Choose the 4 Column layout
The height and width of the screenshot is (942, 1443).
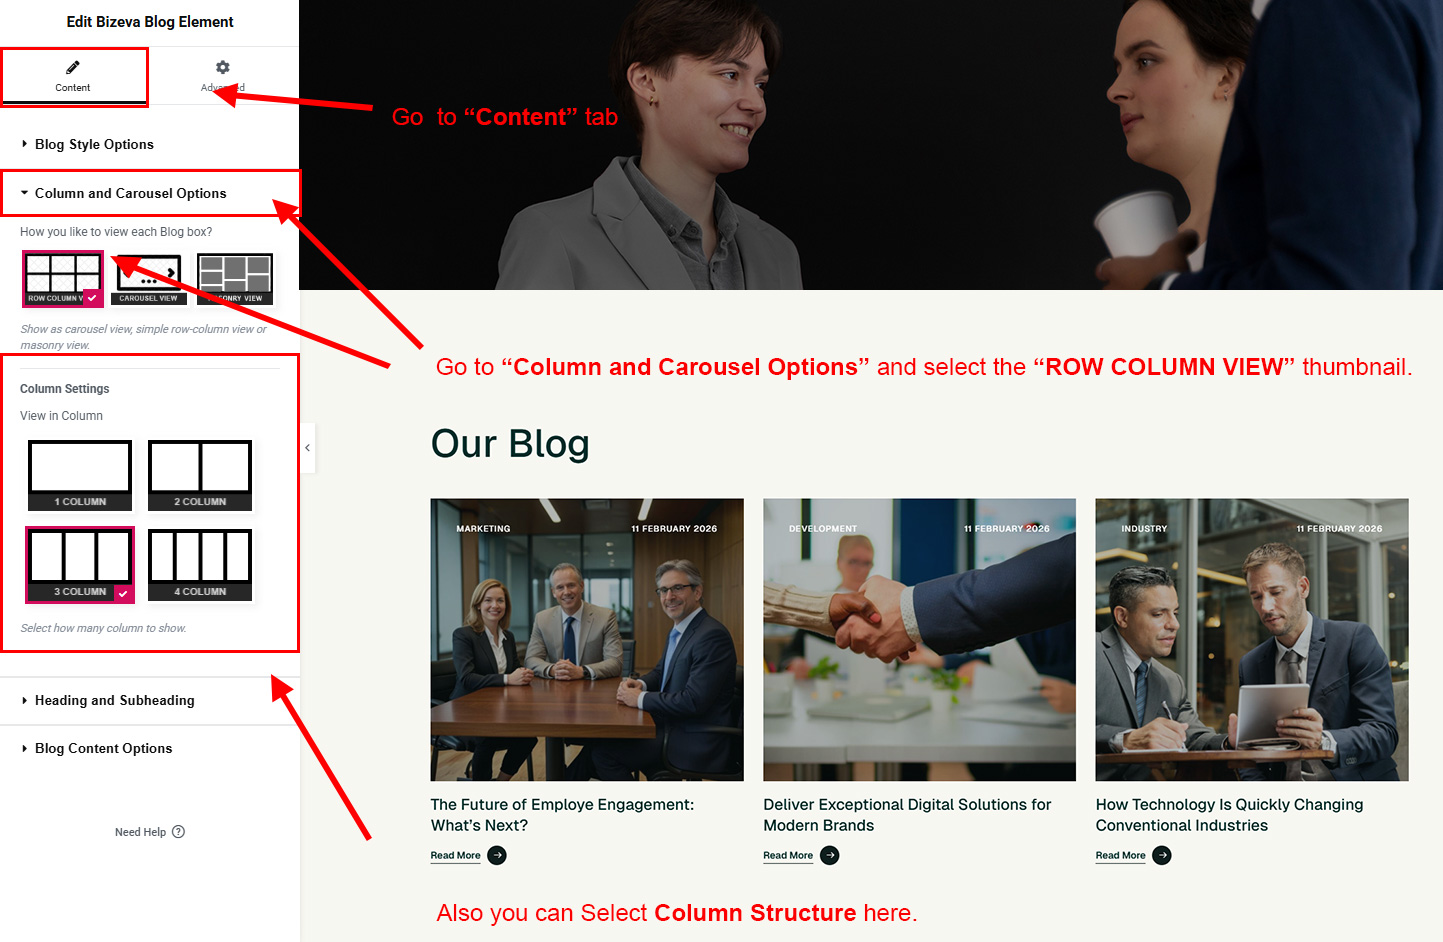(x=200, y=565)
